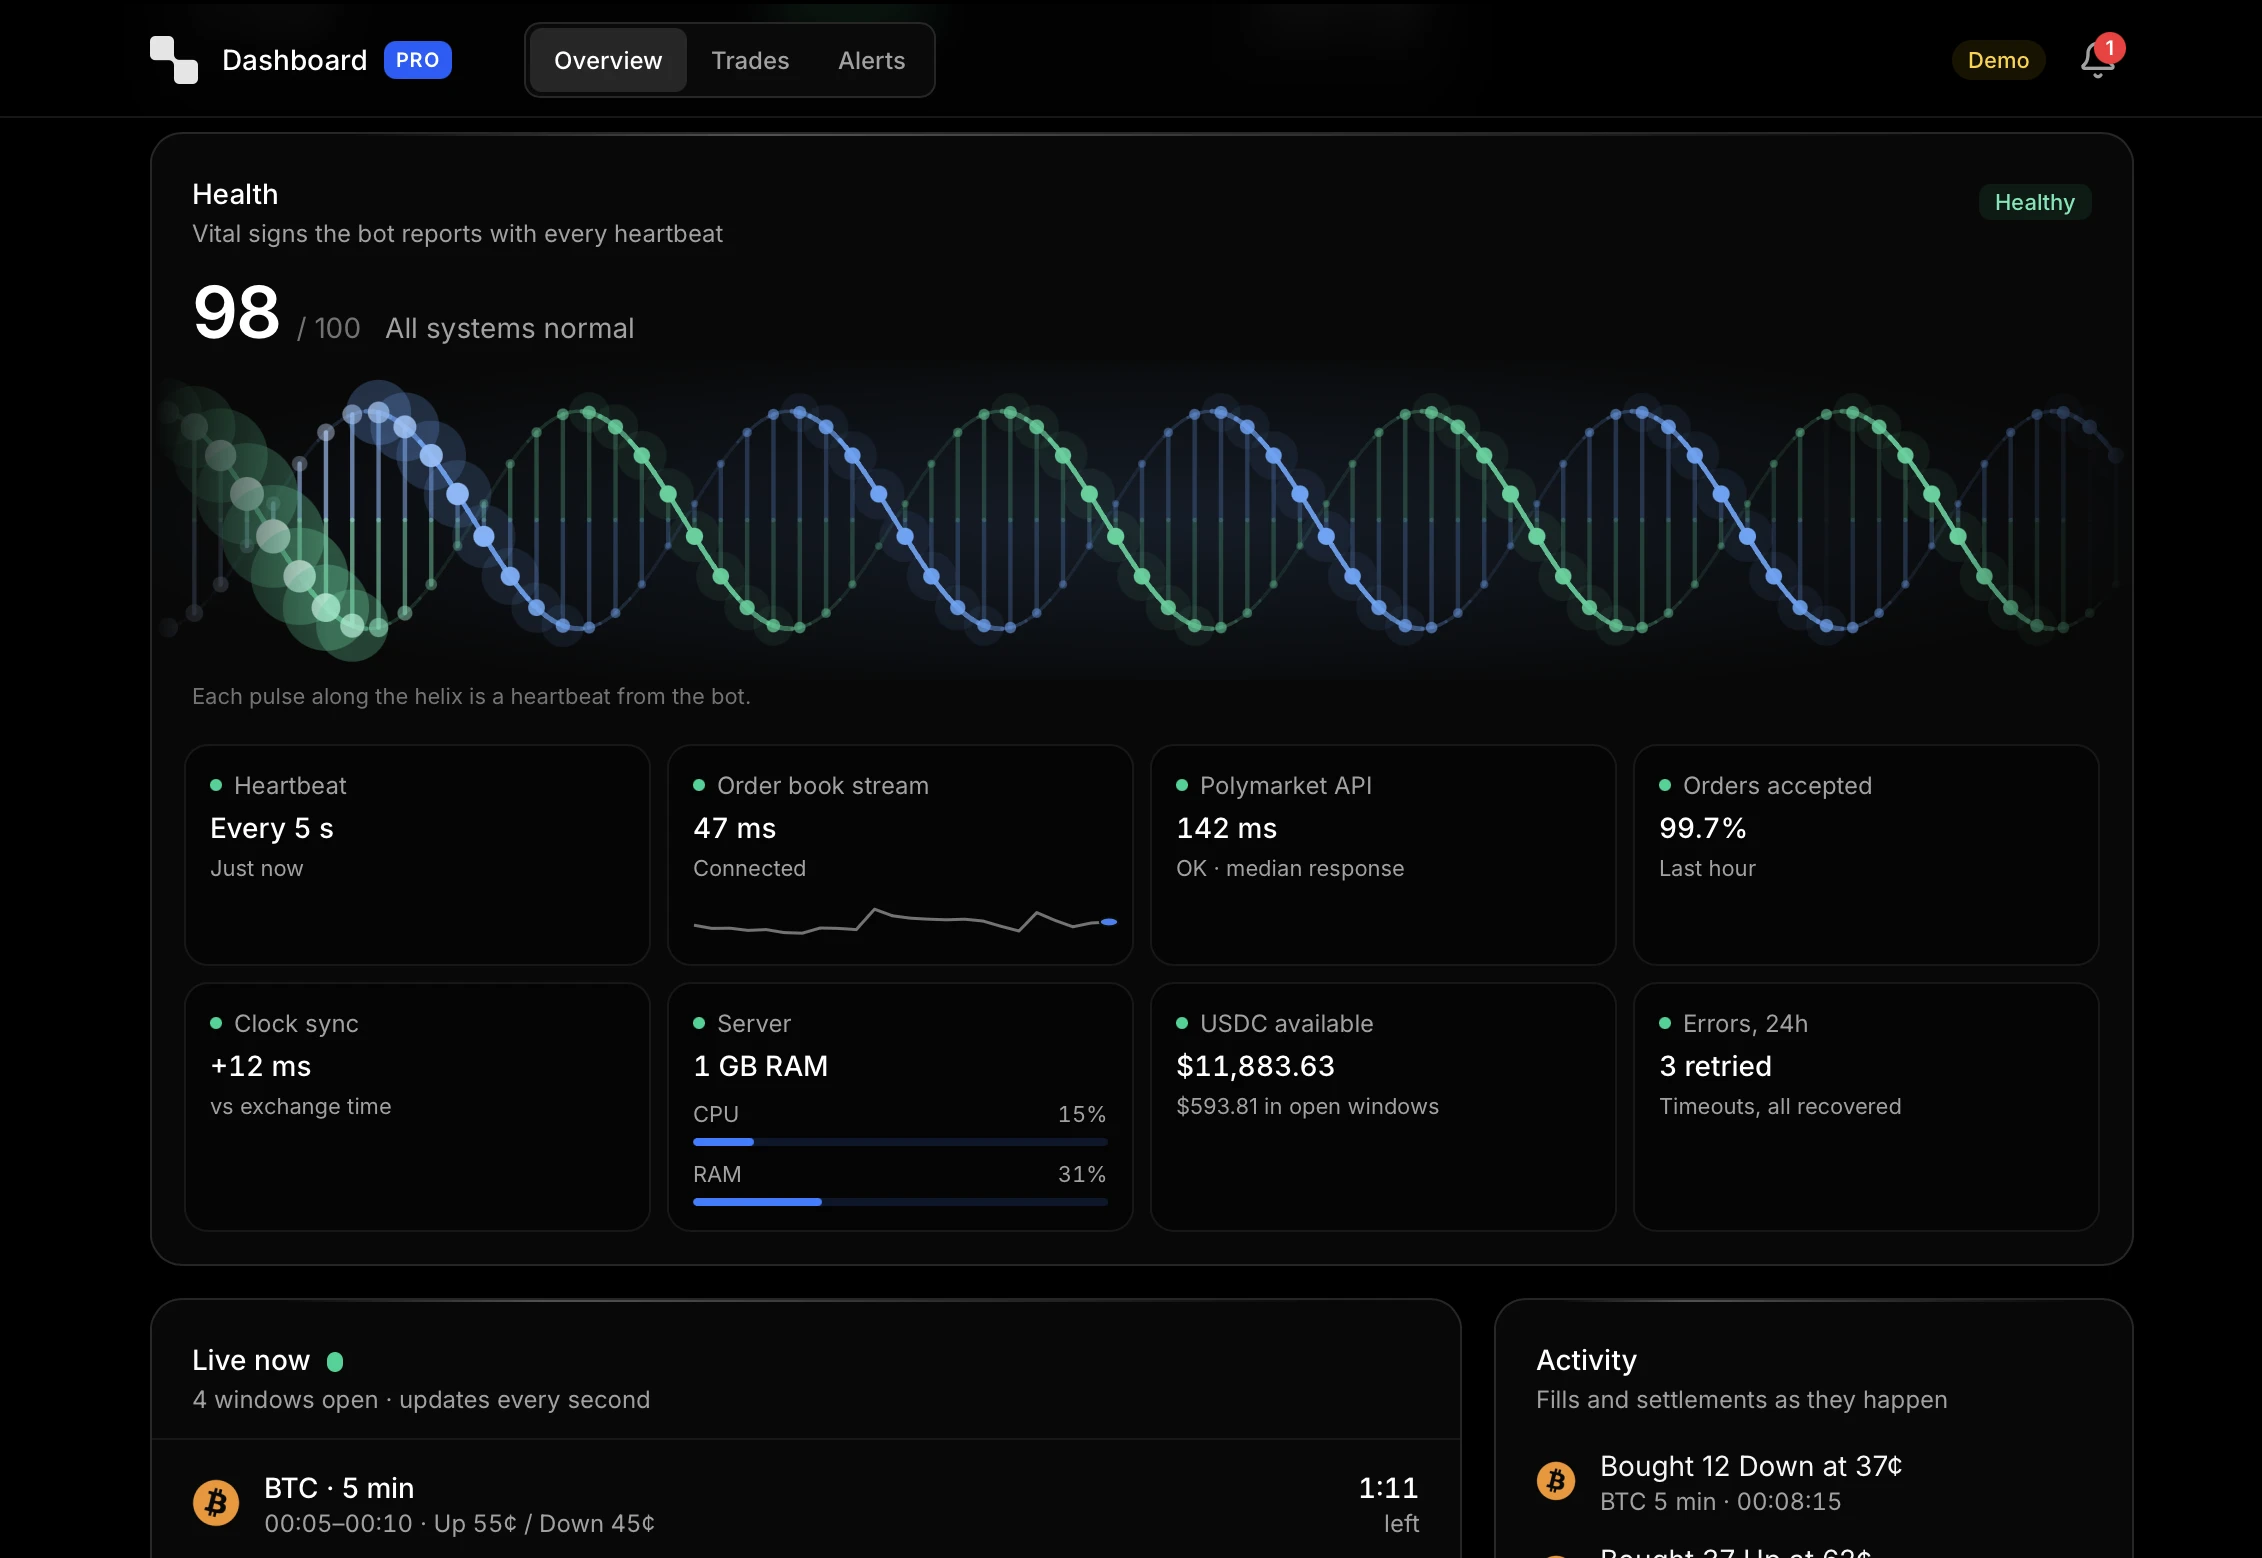Image resolution: width=2262 pixels, height=1558 pixels.
Task: Click the PRO badge
Action: 418,60
